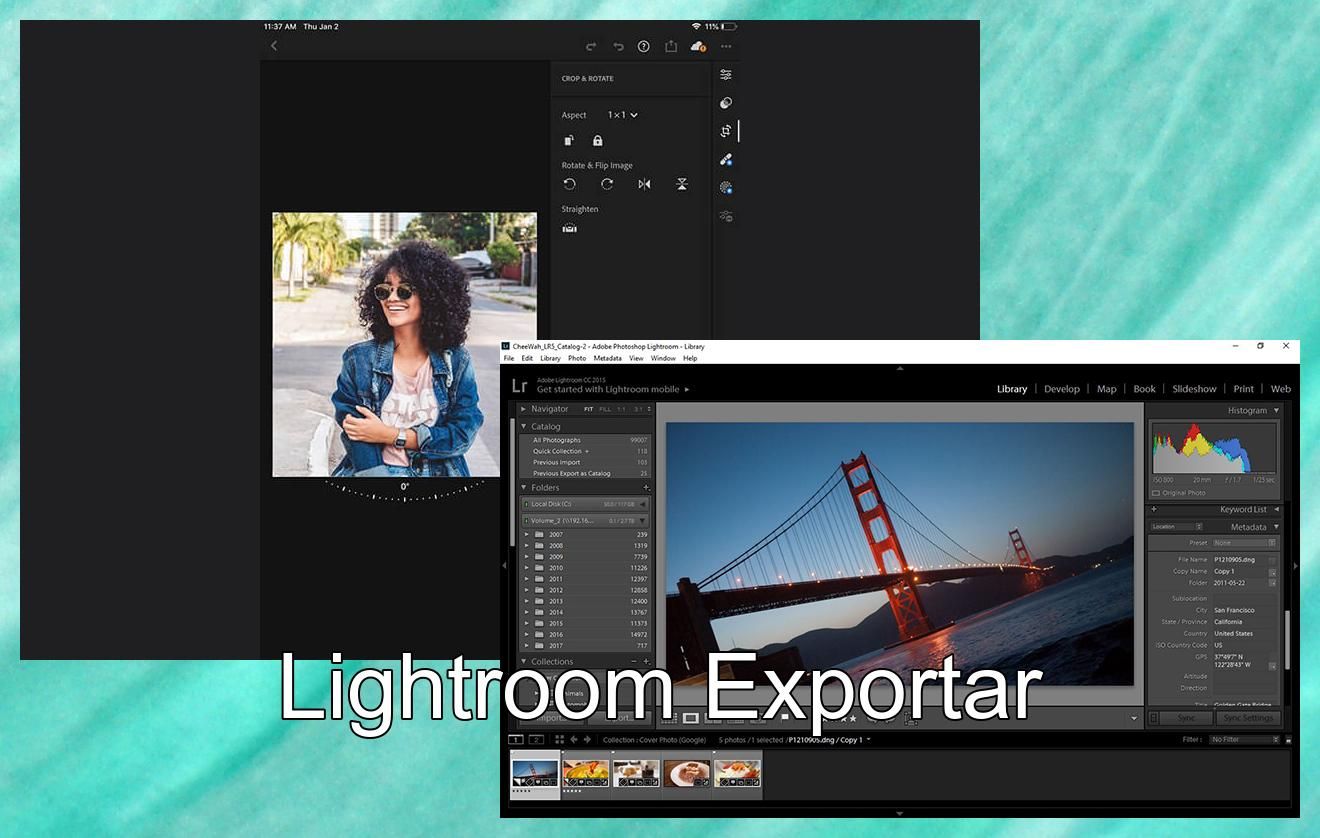Toggle the aspect ratio lock icon
1320x838 pixels.
click(x=597, y=141)
